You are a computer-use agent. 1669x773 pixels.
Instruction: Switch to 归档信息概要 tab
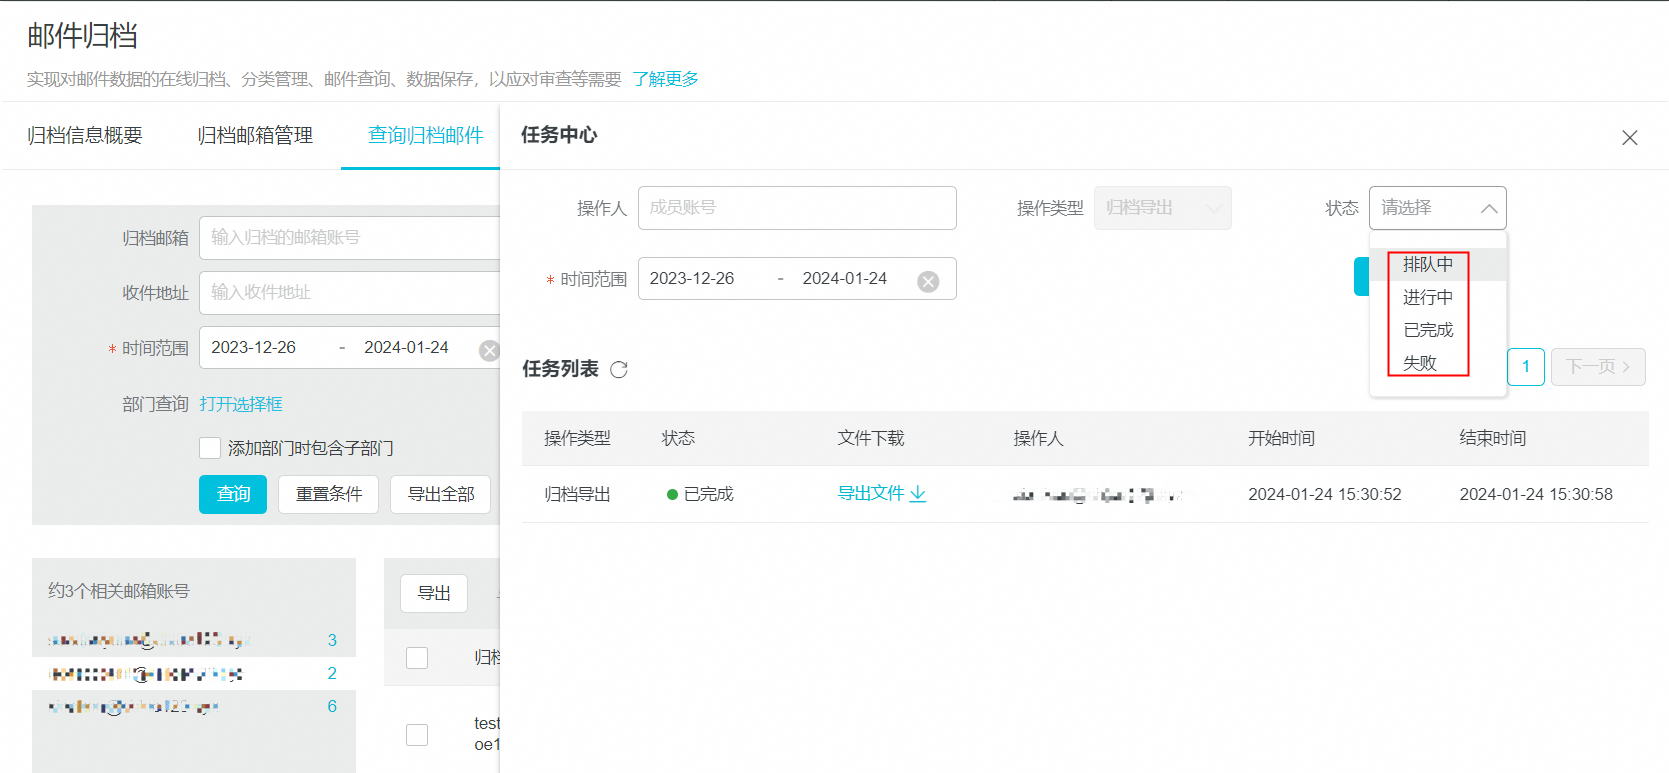[x=85, y=136]
